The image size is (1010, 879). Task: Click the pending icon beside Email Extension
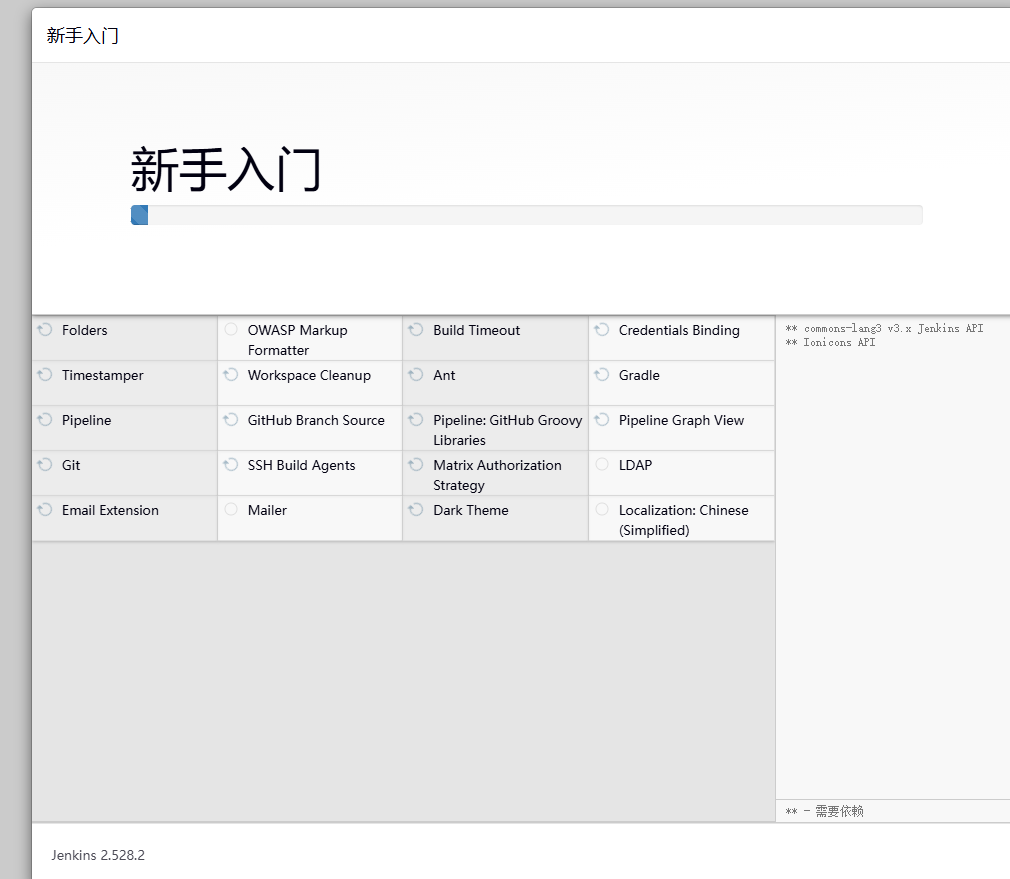coord(45,510)
